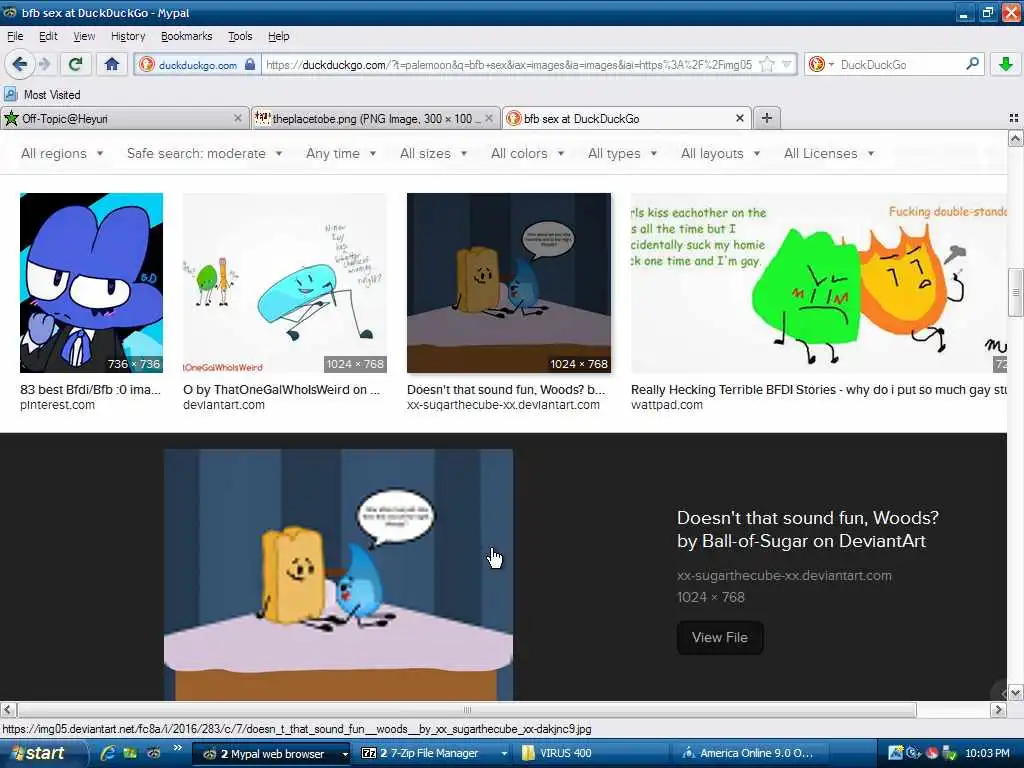
Task: Reload the current page
Action: click(x=76, y=64)
